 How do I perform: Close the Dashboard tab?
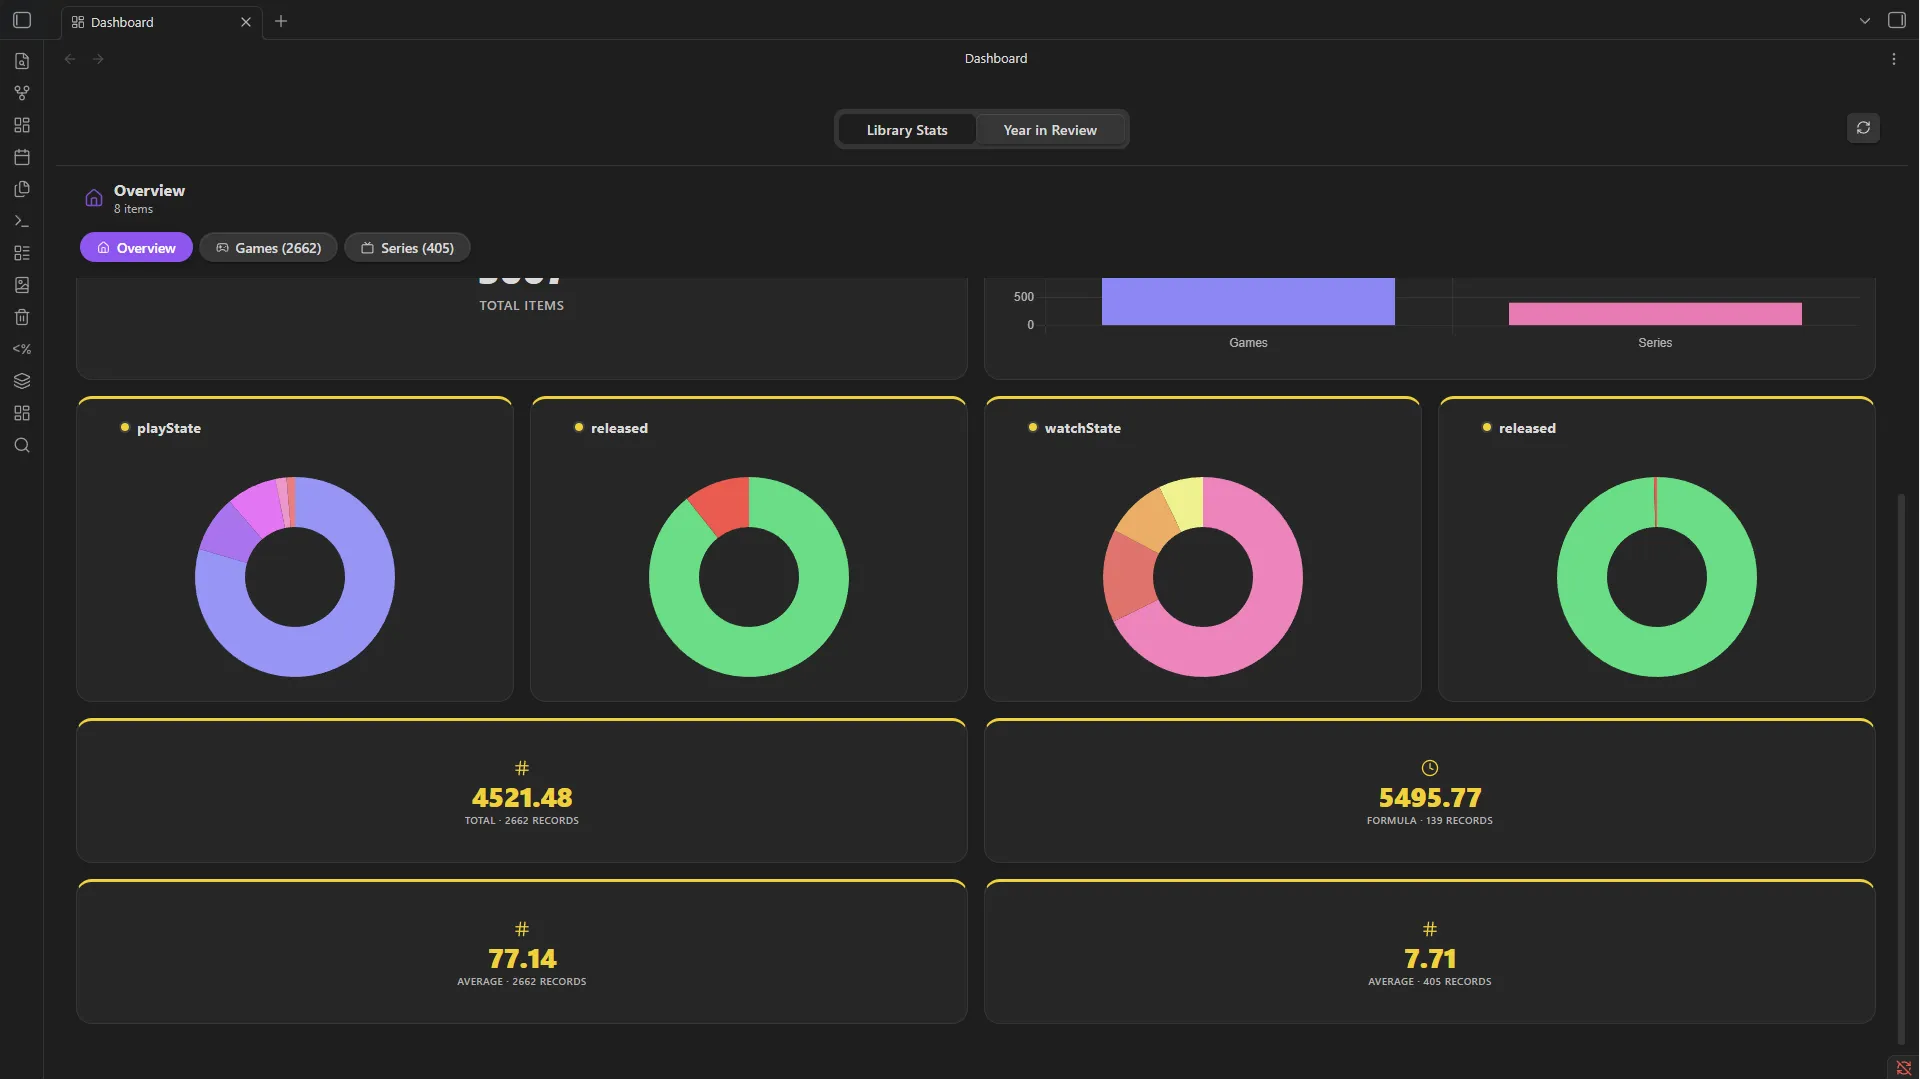click(x=246, y=22)
